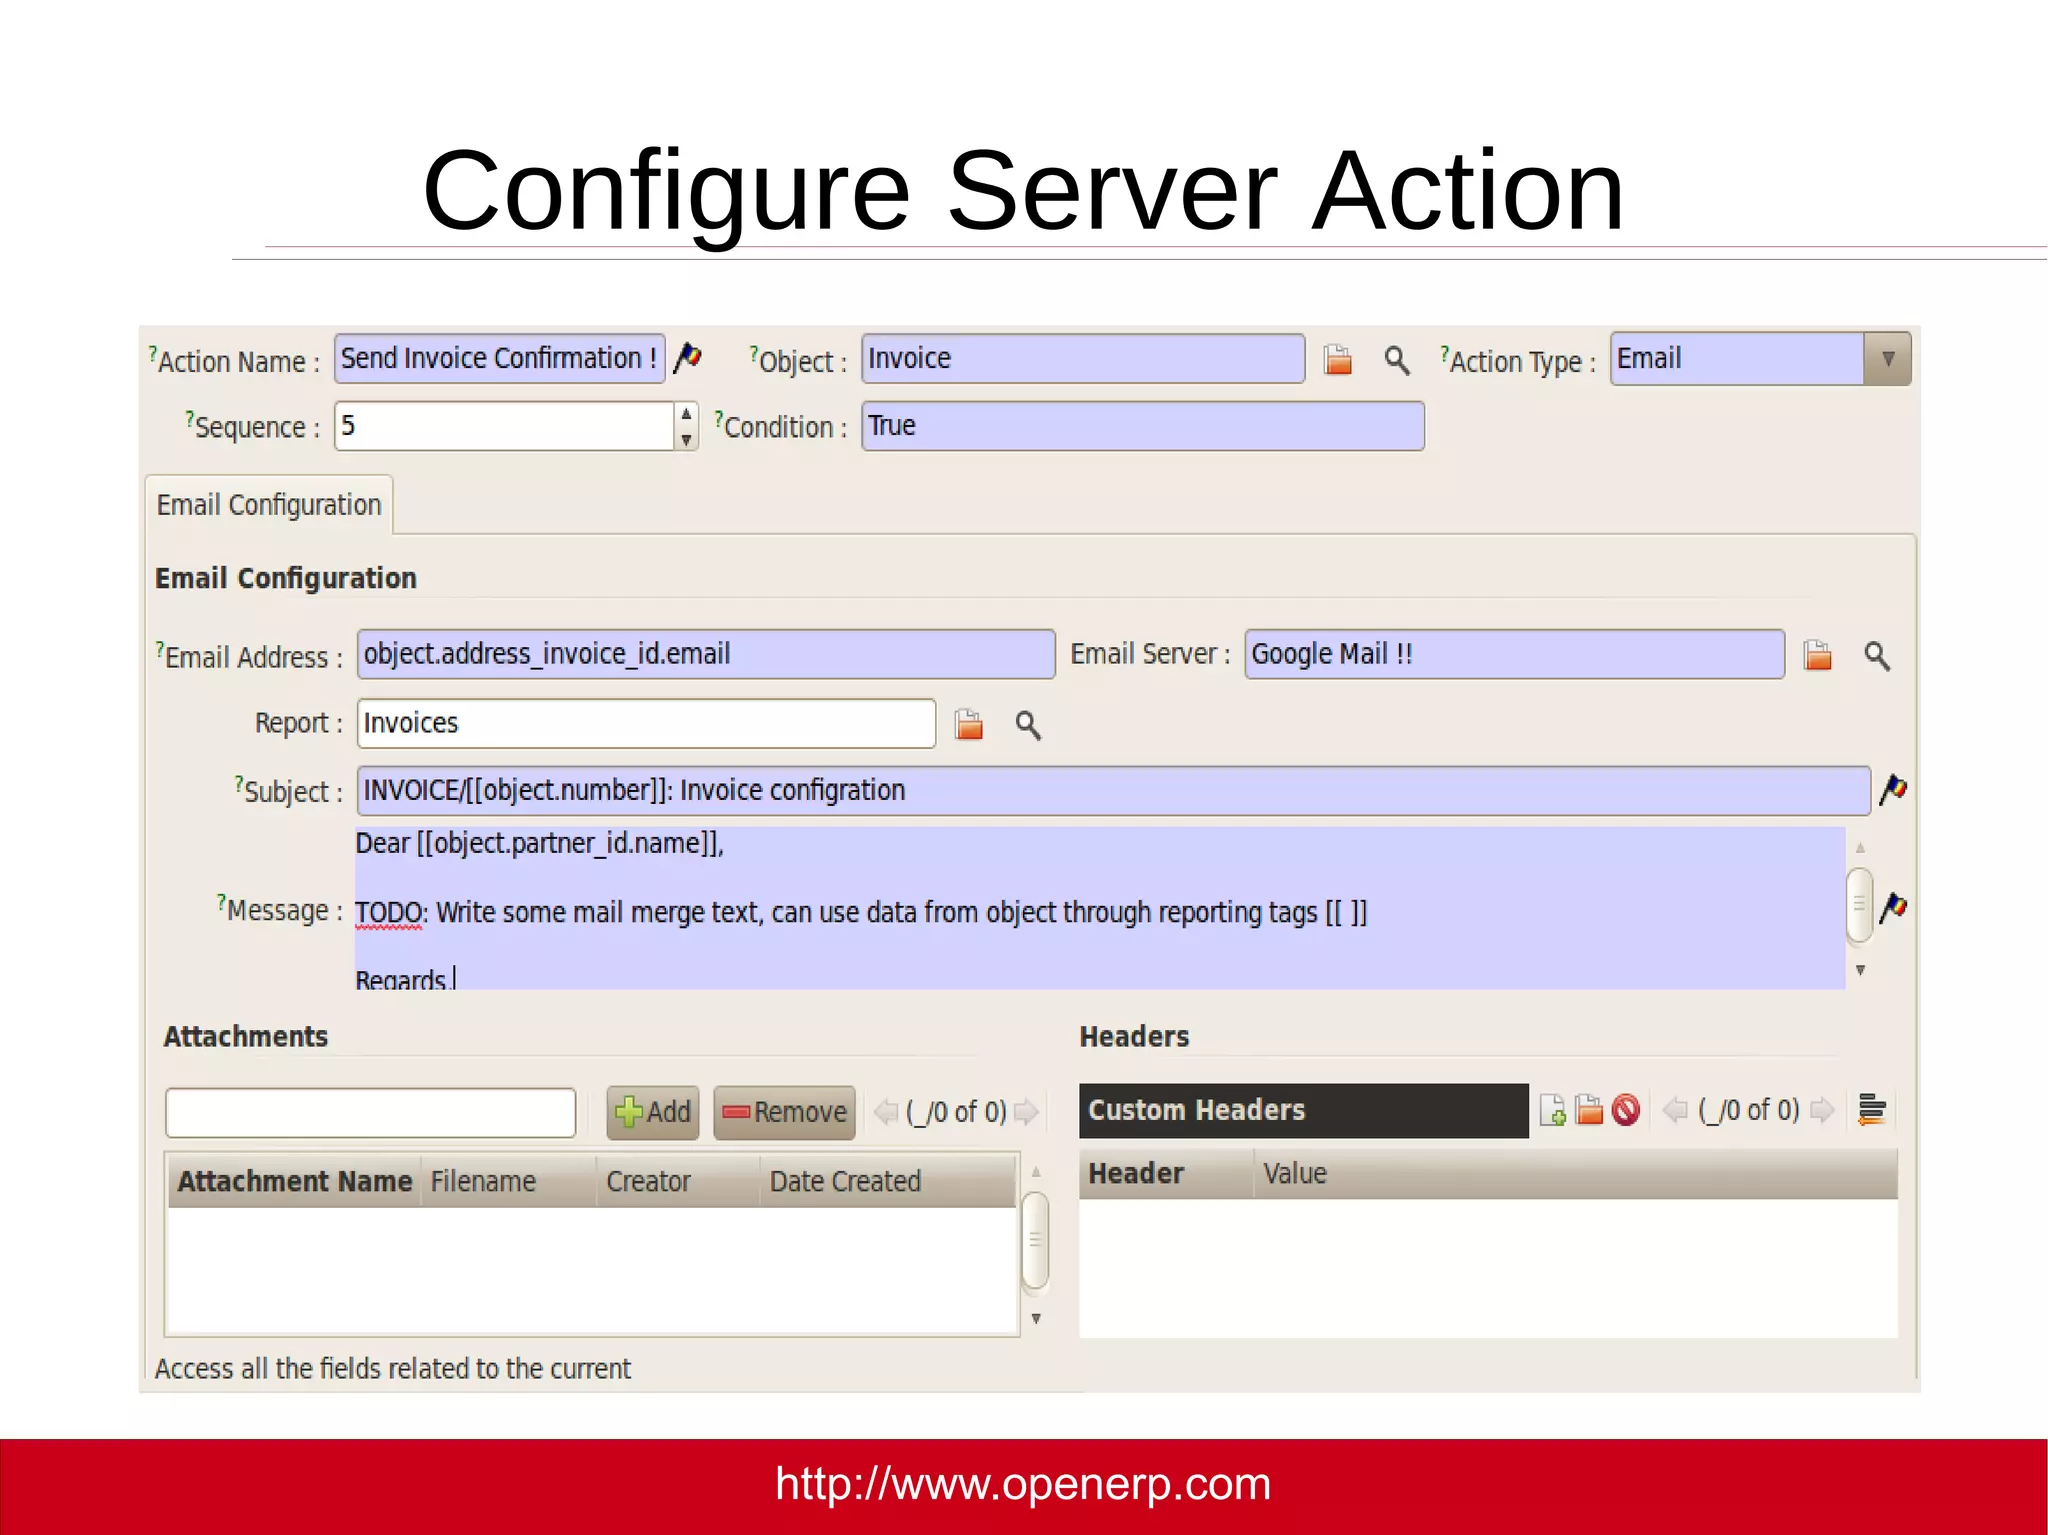Sort Custom Headers by Header column
2048x1535 pixels.
coord(1166,1173)
